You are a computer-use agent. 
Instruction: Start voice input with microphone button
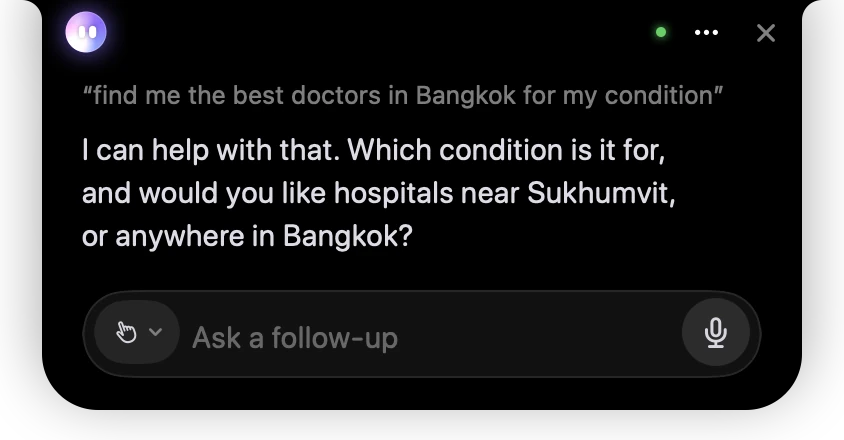[715, 332]
